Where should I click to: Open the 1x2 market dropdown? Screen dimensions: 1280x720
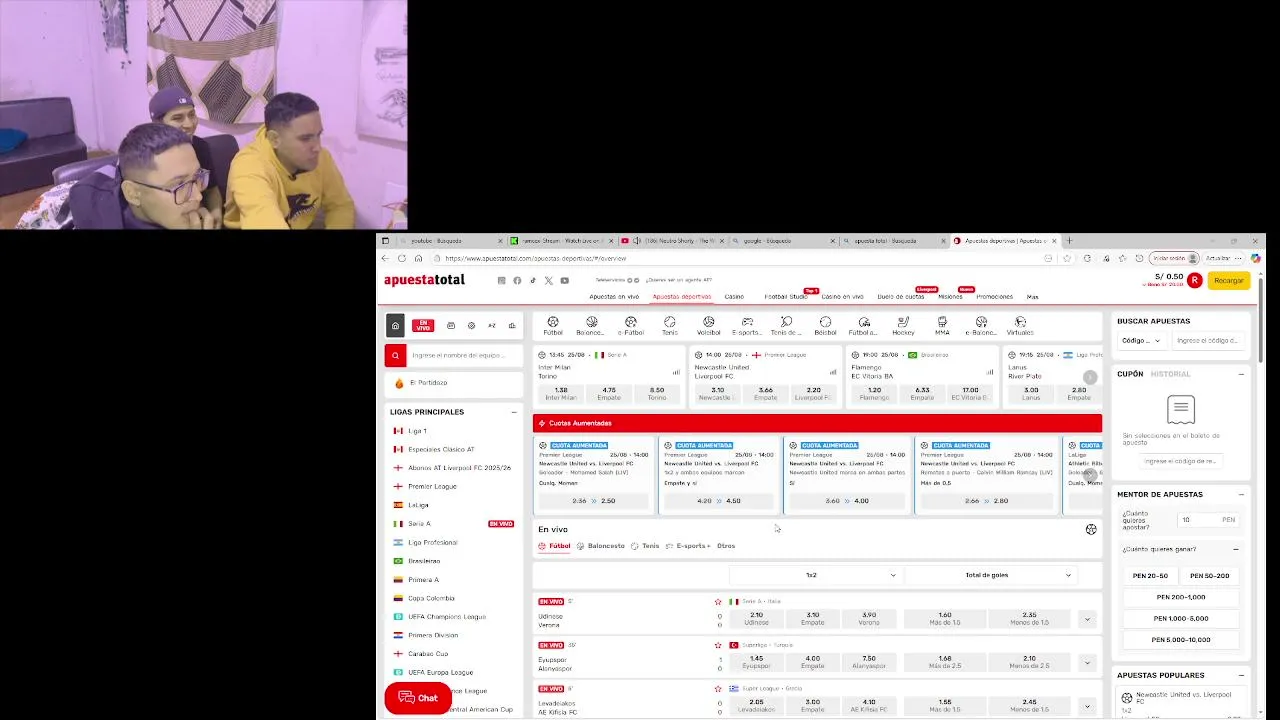tap(815, 575)
